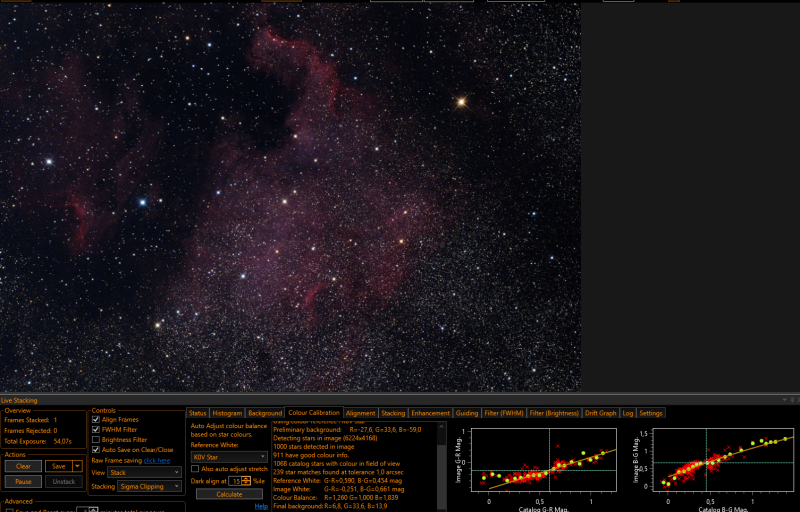
Task: Open the Reference White K0V Star dropdown
Action: coord(229,457)
